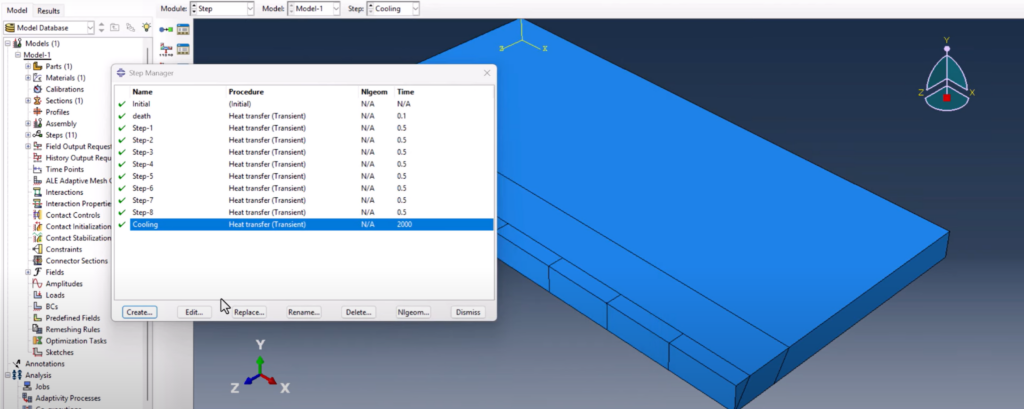Click the lightbulb tip icon
1024x409 pixels.
(x=146, y=27)
